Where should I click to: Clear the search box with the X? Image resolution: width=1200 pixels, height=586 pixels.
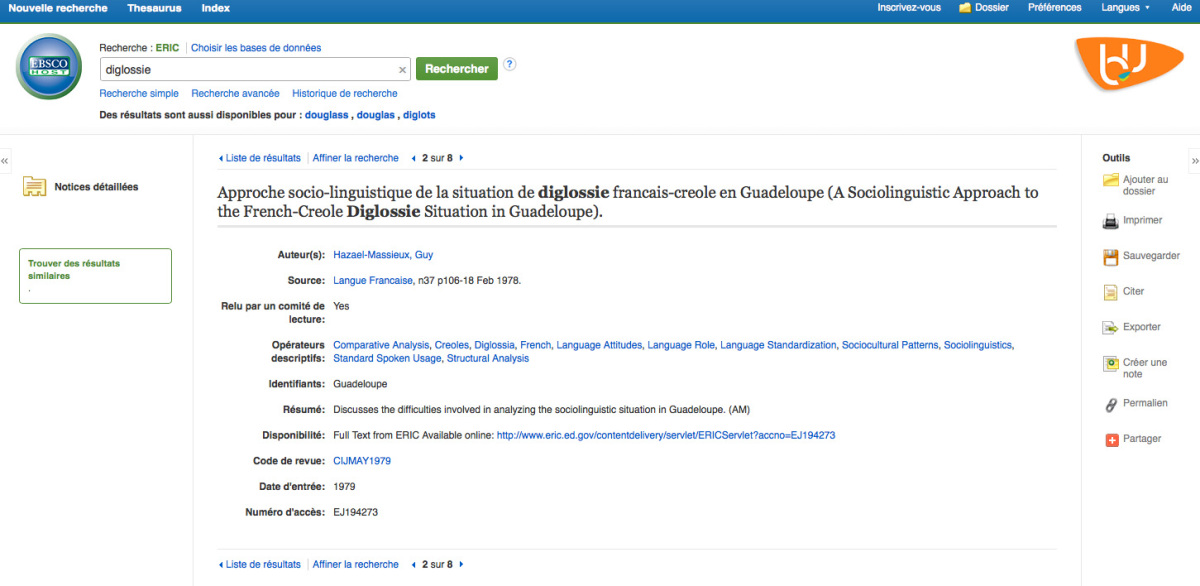tap(402, 70)
